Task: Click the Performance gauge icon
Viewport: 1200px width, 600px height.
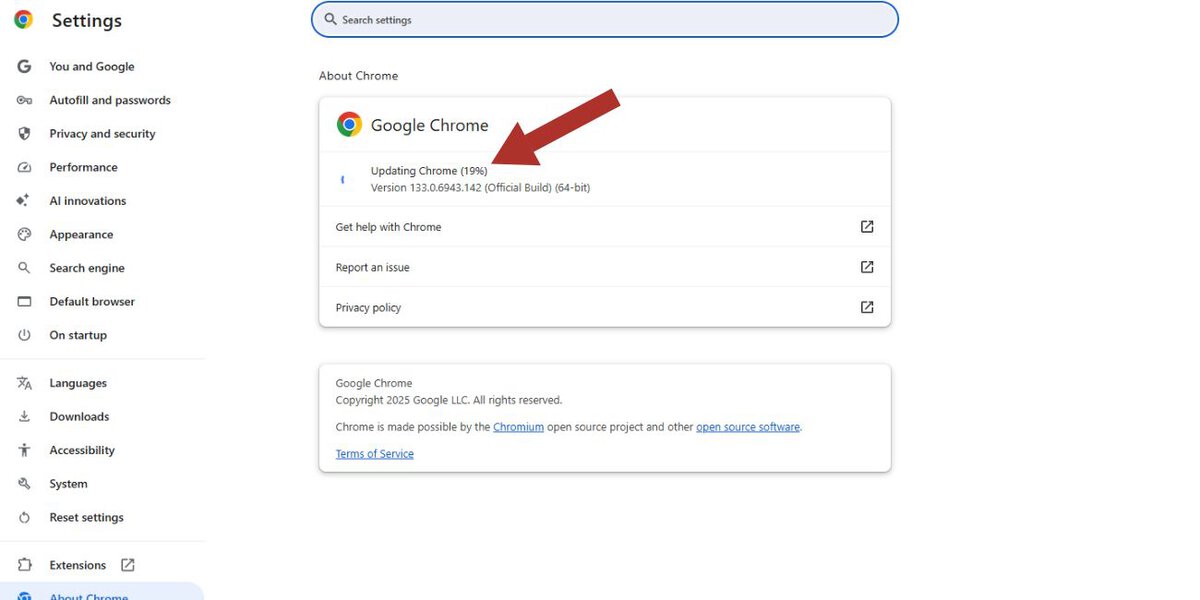Action: click(x=25, y=167)
